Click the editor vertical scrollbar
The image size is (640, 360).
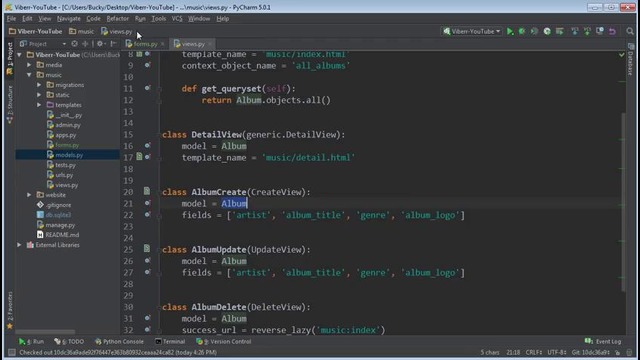pyautogui.click(x=623, y=202)
